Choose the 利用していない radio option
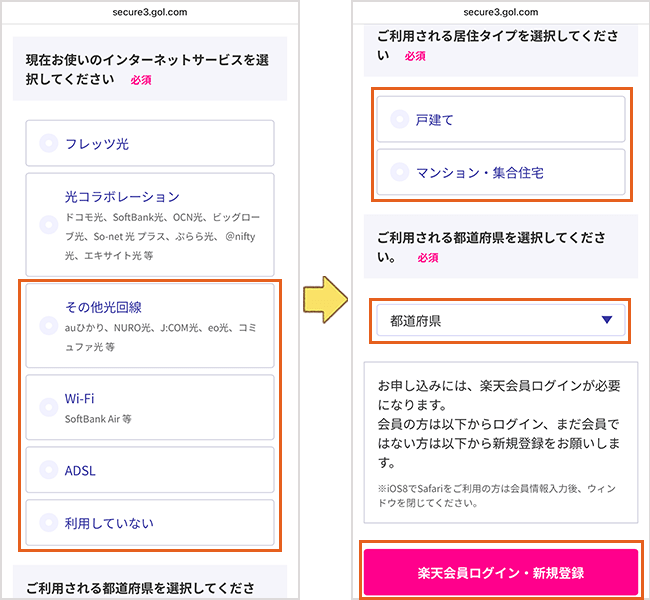Screen dimensions: 650x600 (150, 522)
